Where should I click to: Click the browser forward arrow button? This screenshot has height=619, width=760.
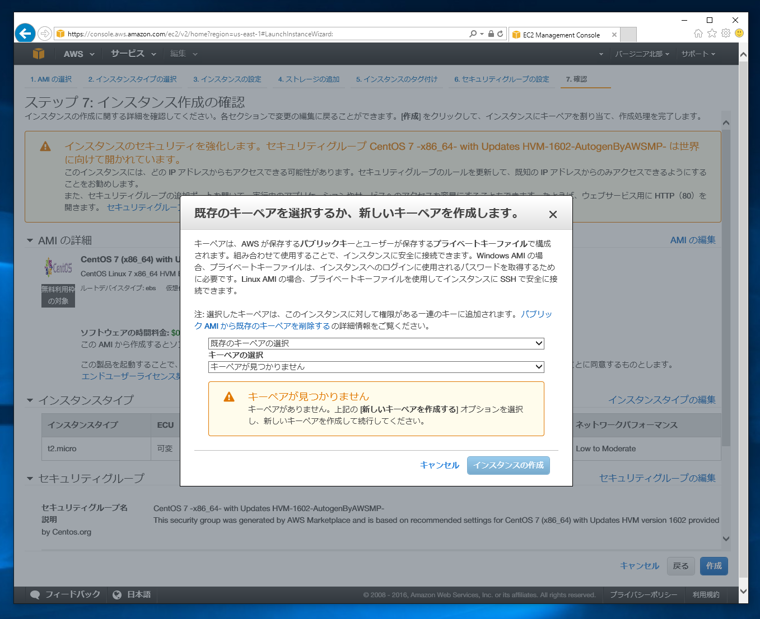[45, 33]
